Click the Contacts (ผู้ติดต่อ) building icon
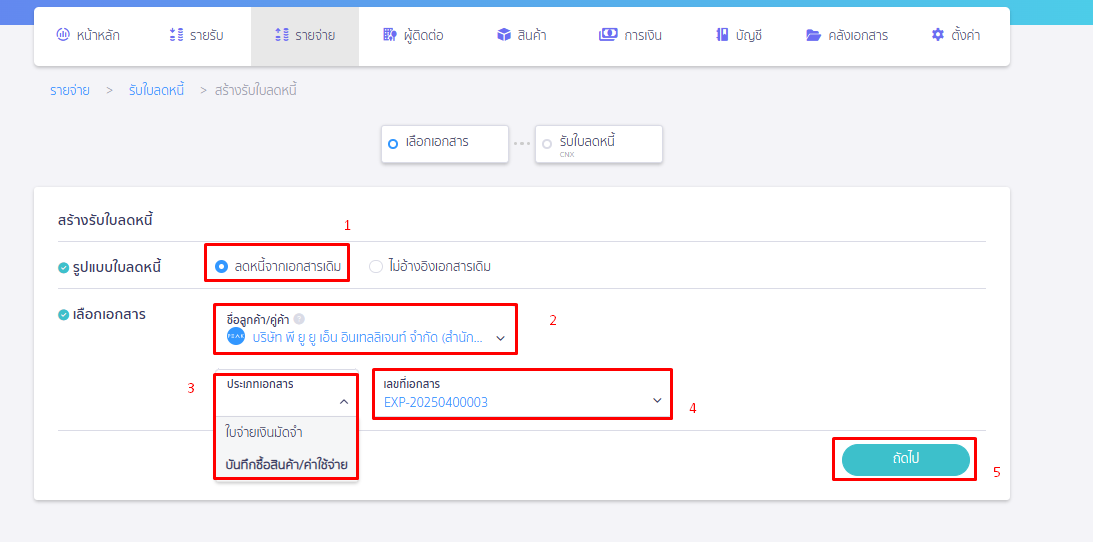This screenshot has height=542, width=1093. [x=390, y=35]
